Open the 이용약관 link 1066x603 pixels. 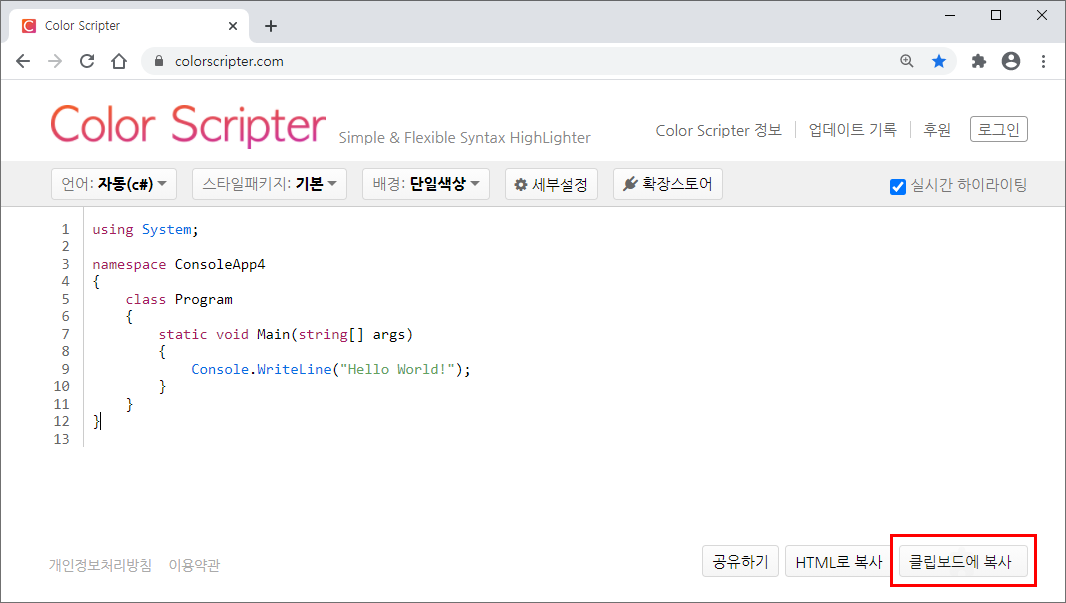(x=194, y=565)
